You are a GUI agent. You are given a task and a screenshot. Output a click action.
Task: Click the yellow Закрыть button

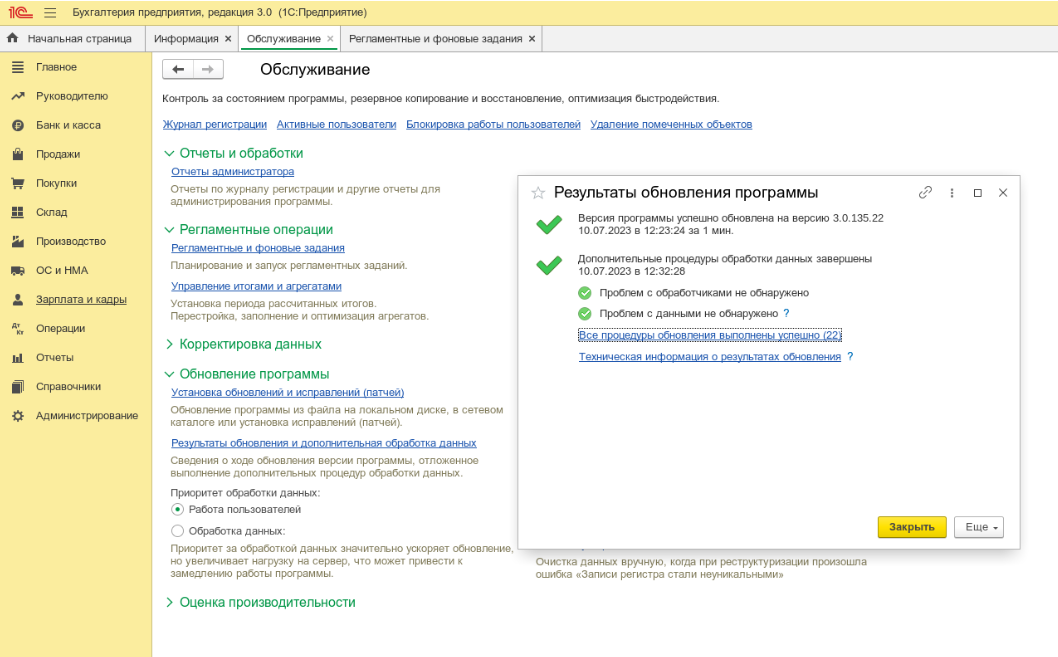point(912,527)
